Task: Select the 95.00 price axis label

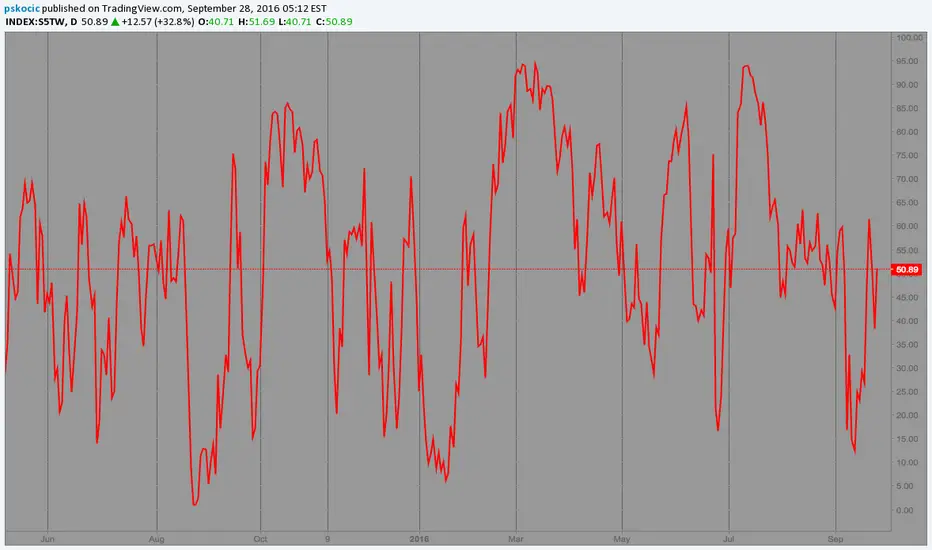Action: tap(907, 61)
